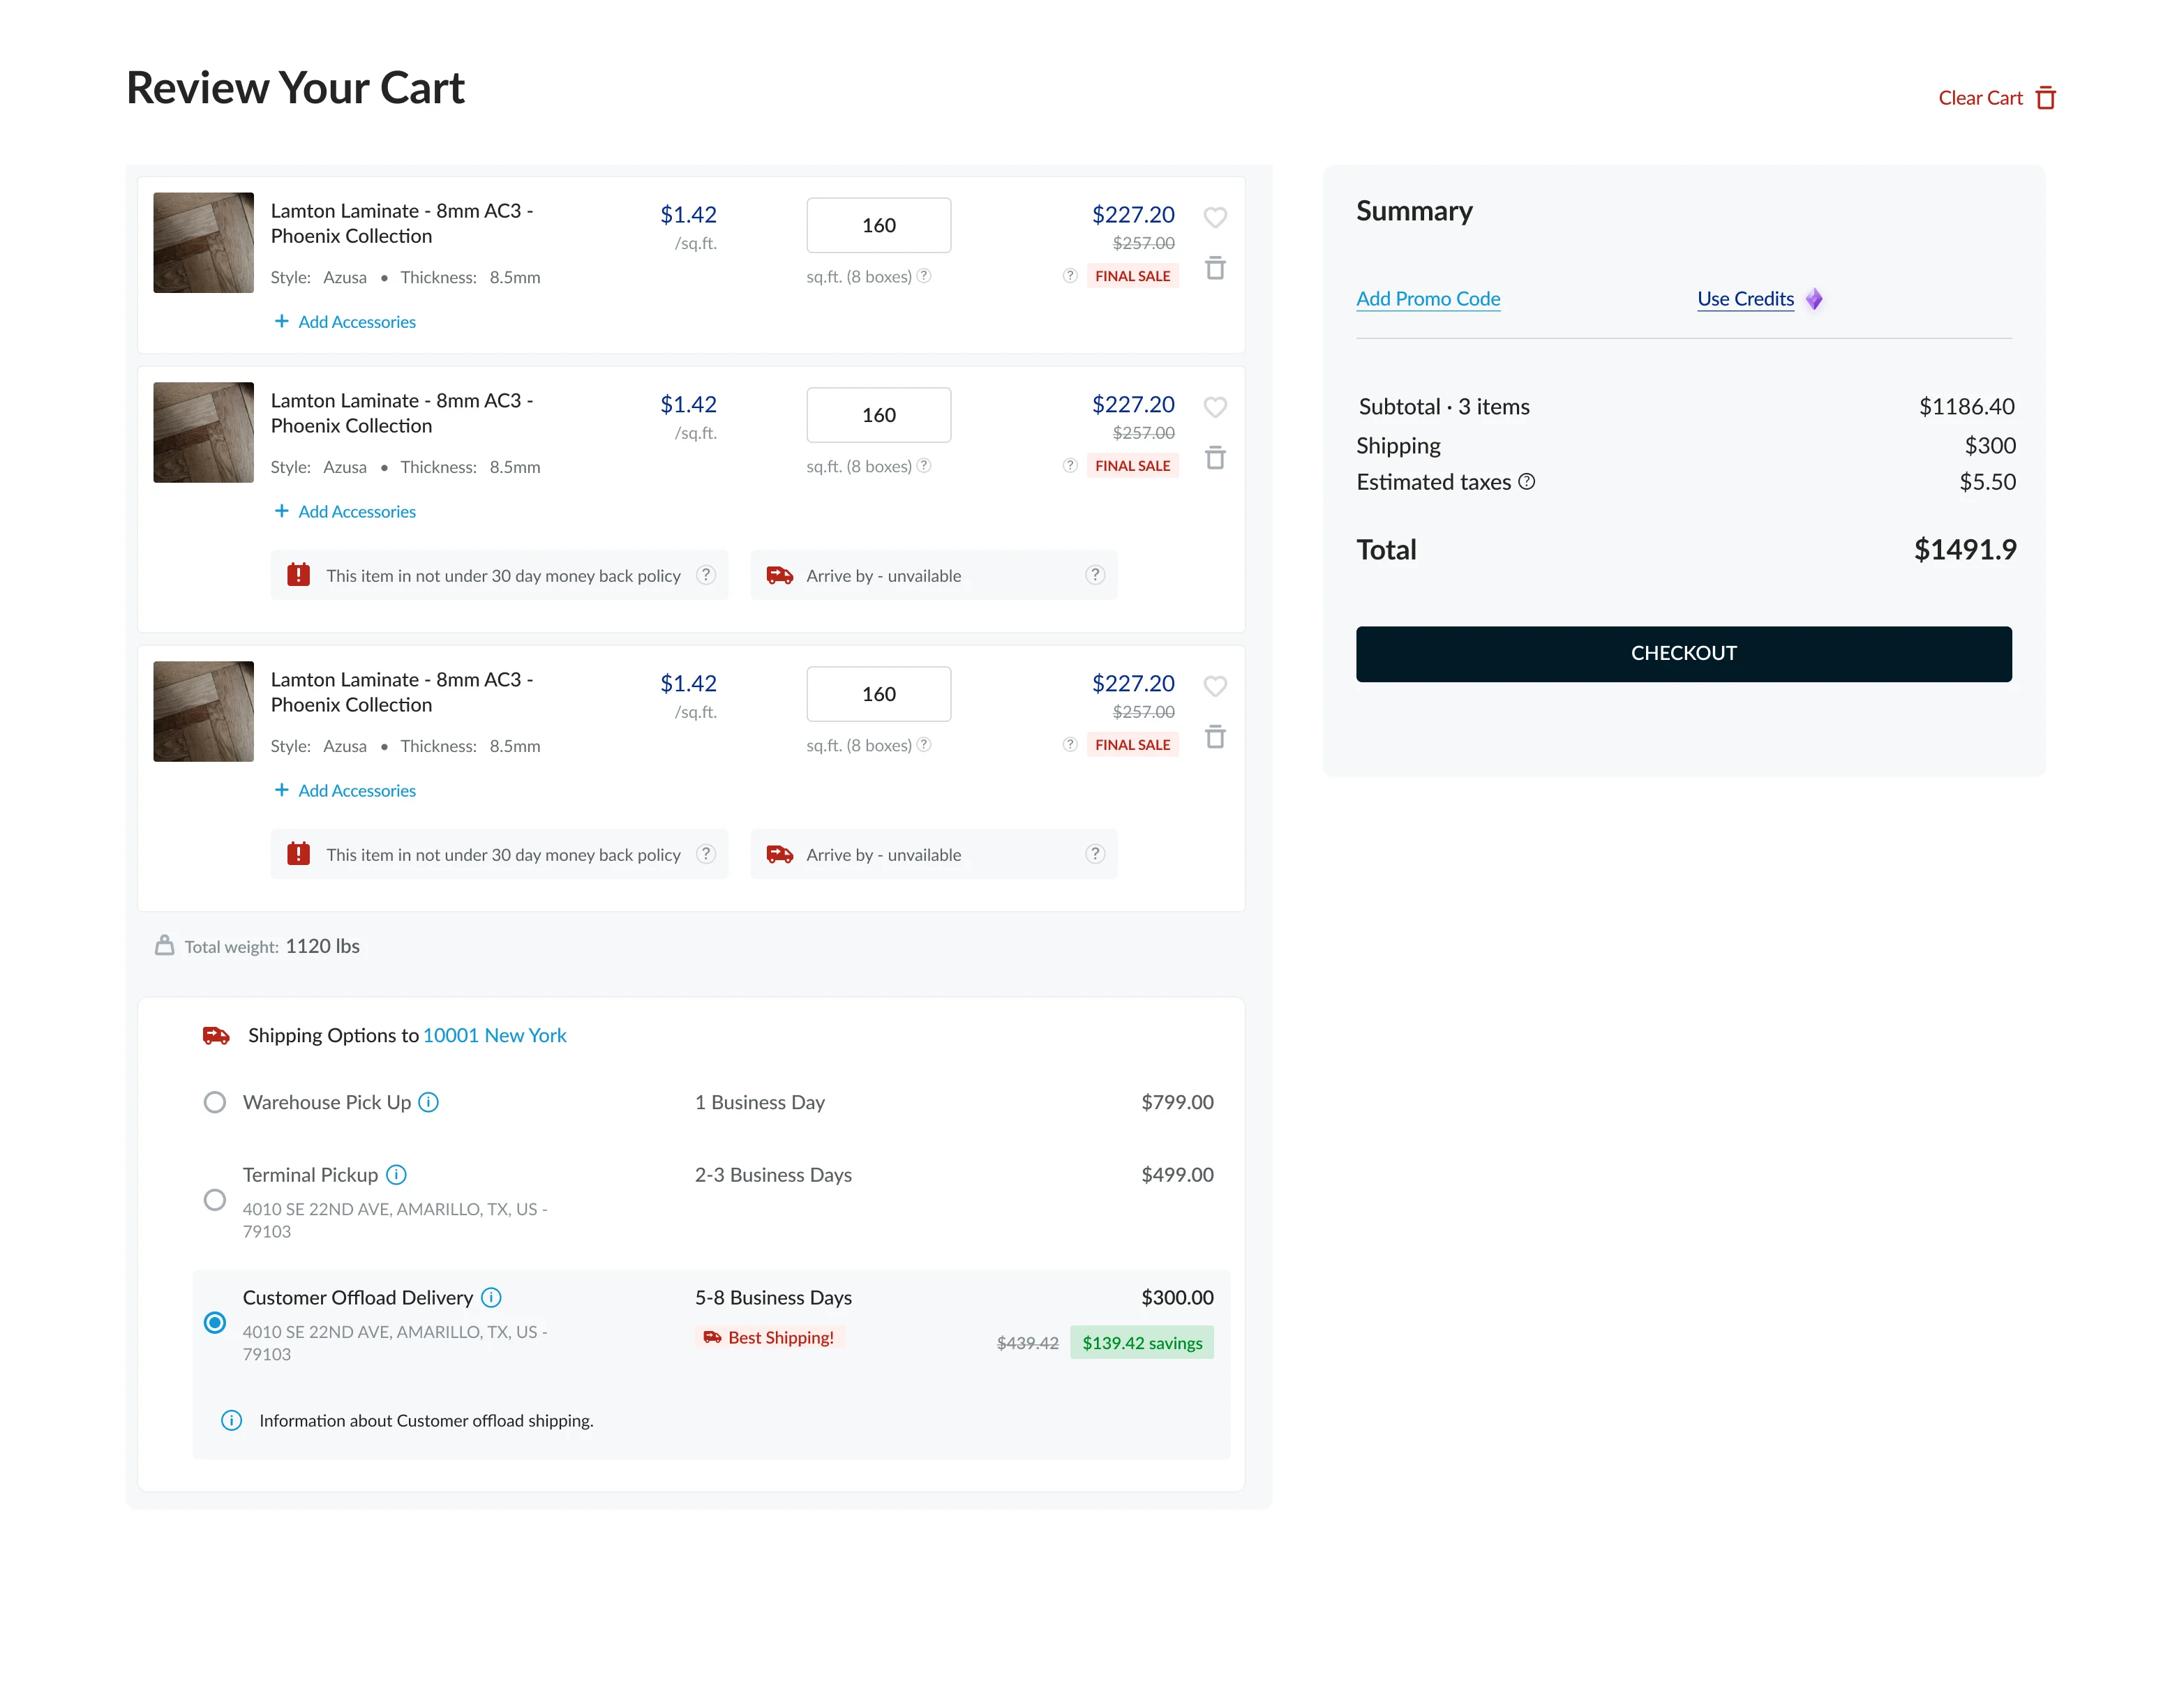This screenshot has width=2184, height=1684.
Task: Click the red truck icon by Shipping Options
Action: pyautogui.click(x=216, y=1036)
